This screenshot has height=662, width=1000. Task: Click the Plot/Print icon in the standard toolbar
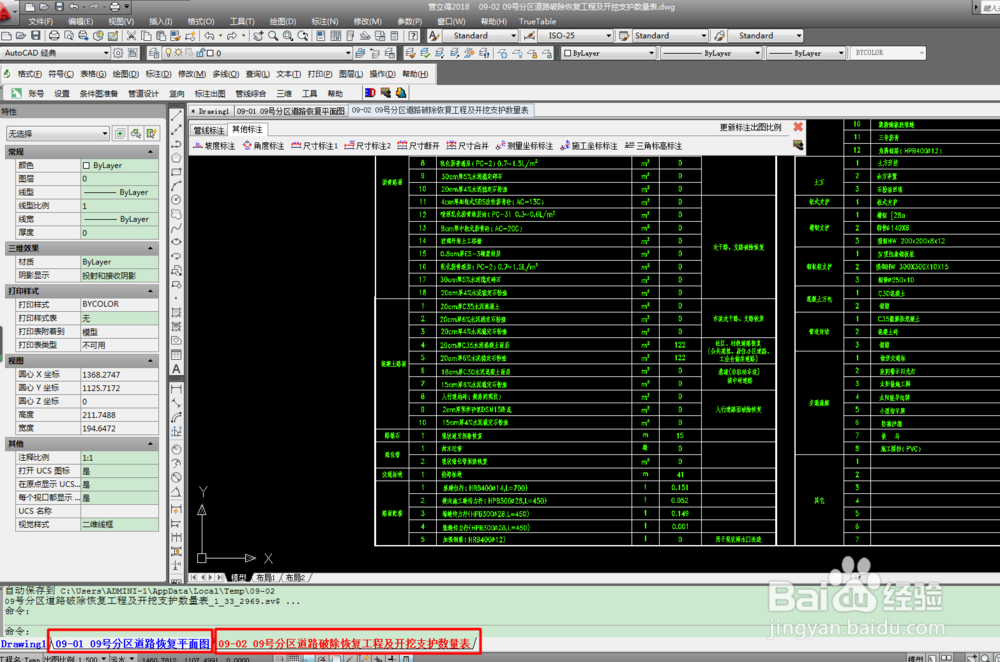54,36
